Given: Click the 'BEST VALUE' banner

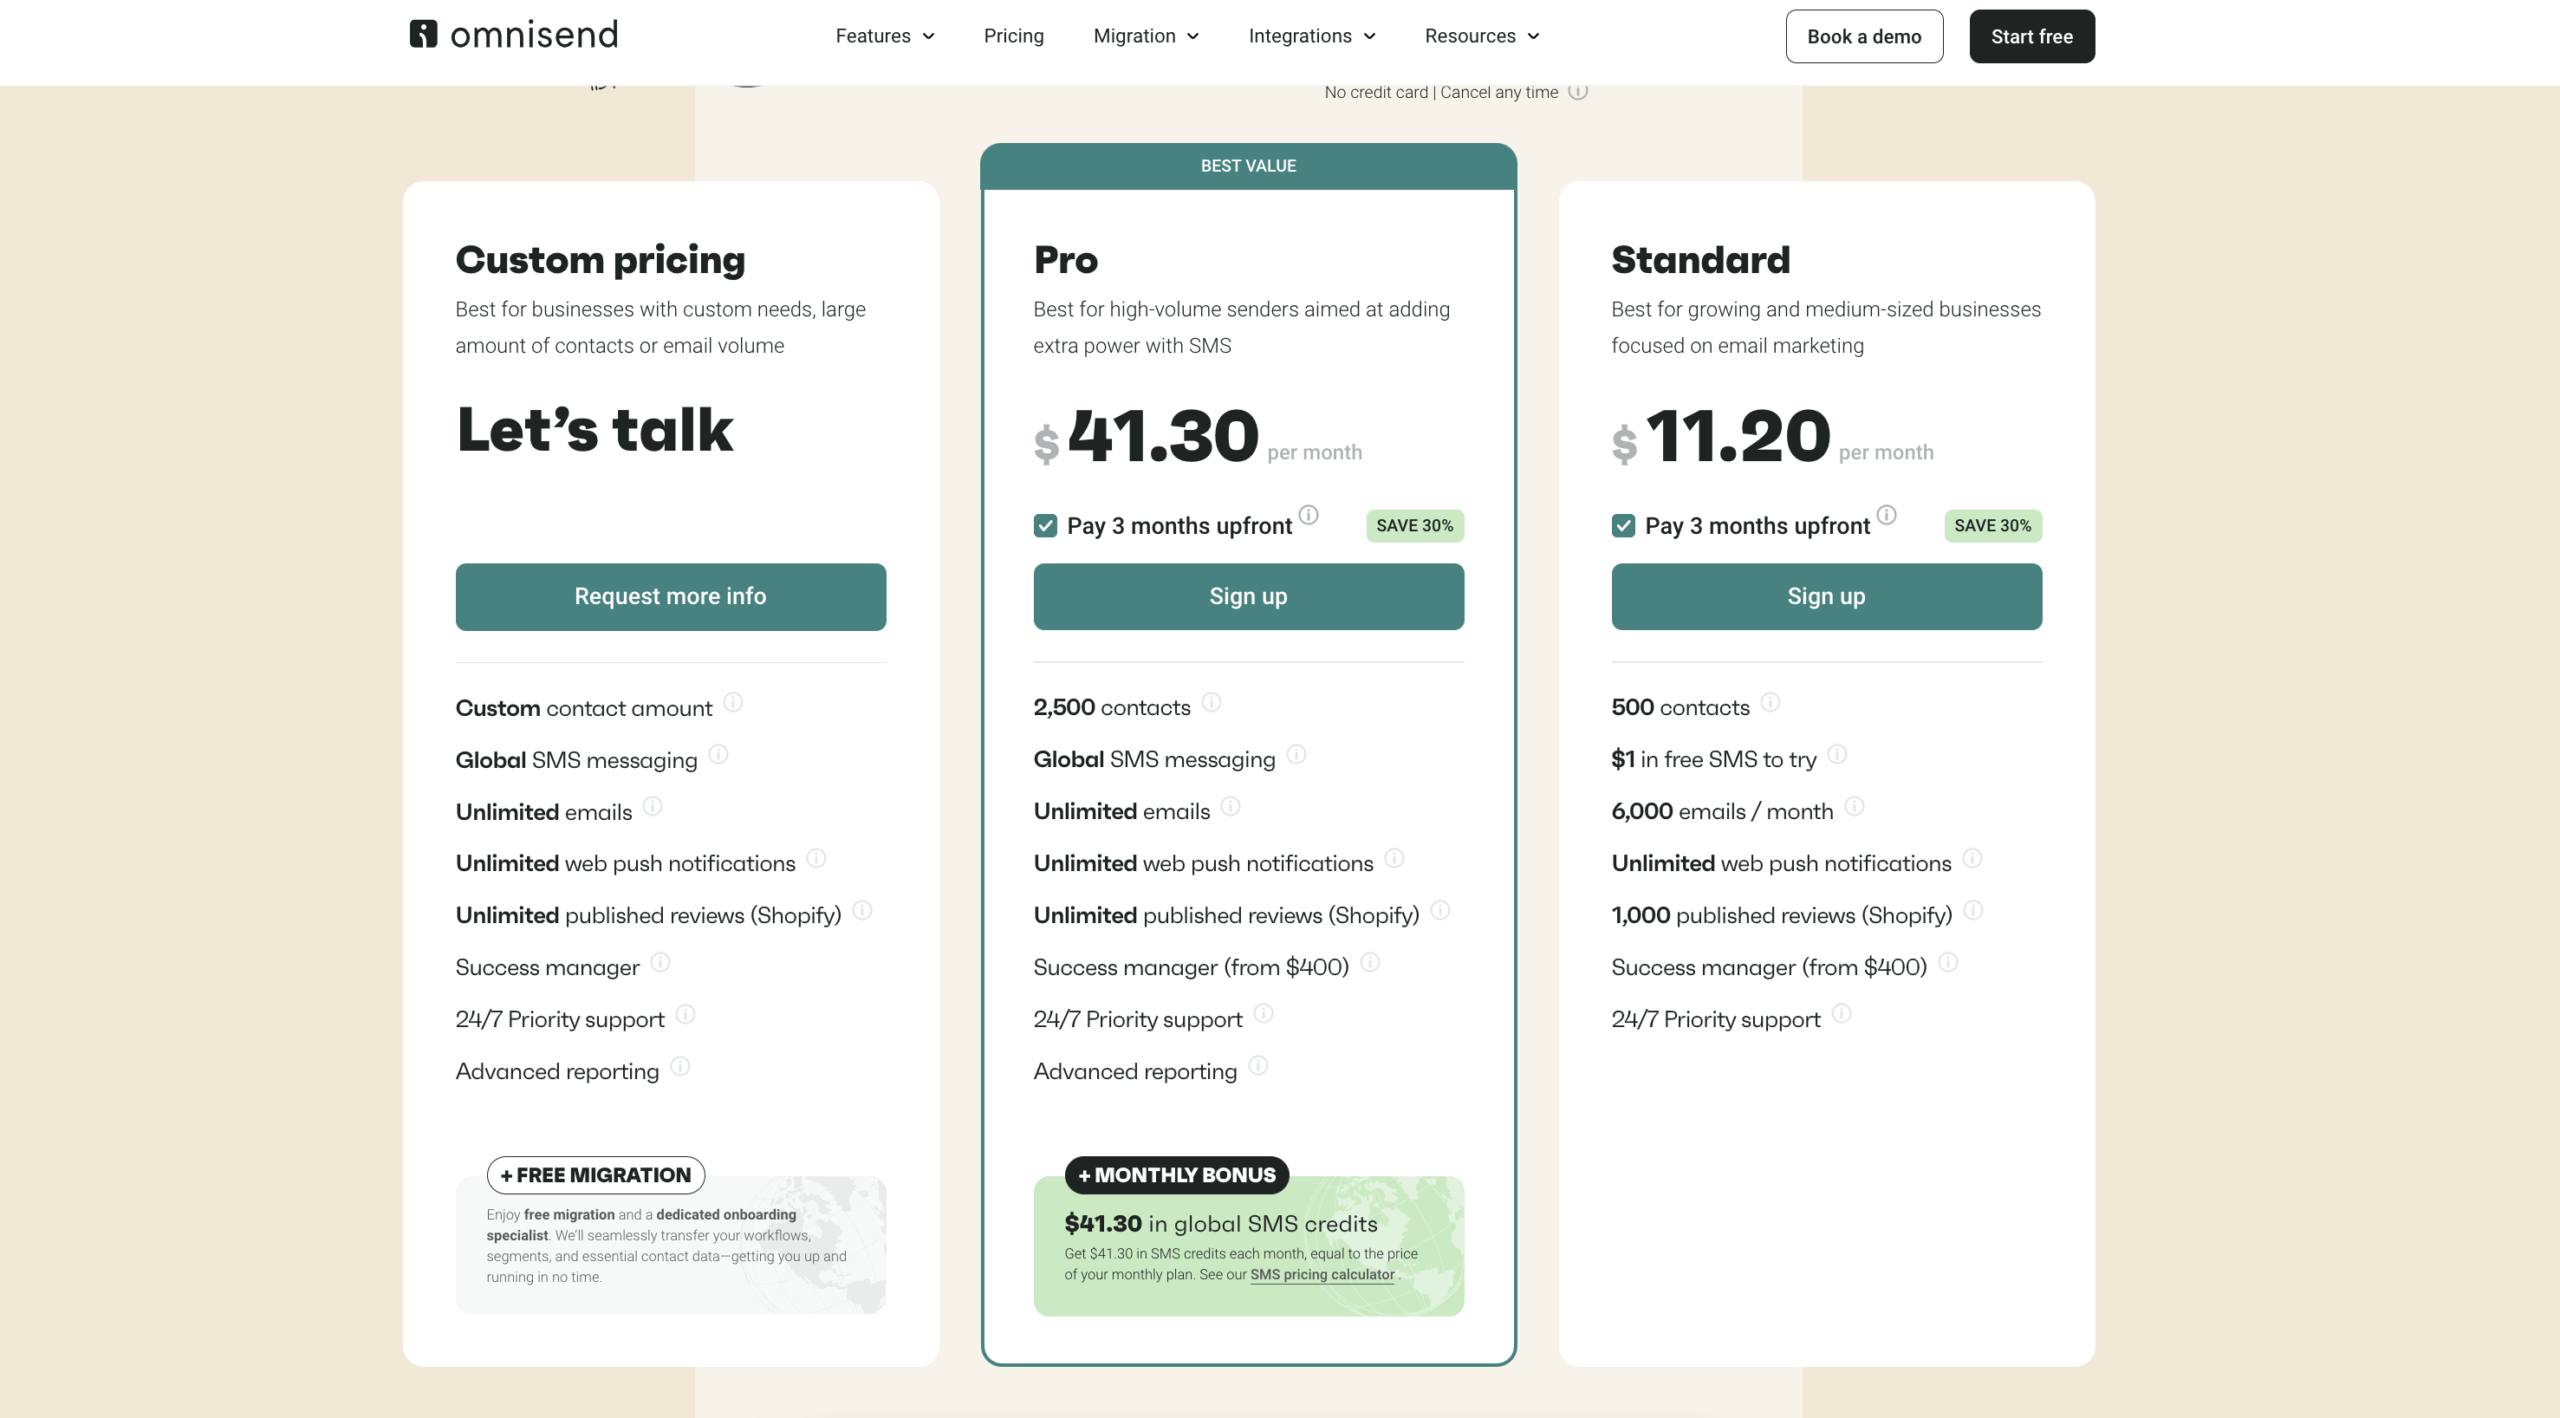Looking at the screenshot, I should click(x=1248, y=166).
